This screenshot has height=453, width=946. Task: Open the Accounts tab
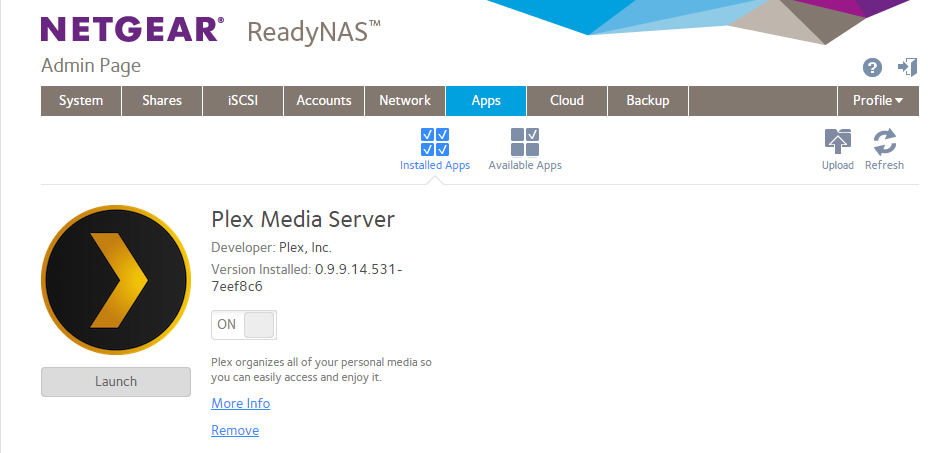[x=323, y=101]
